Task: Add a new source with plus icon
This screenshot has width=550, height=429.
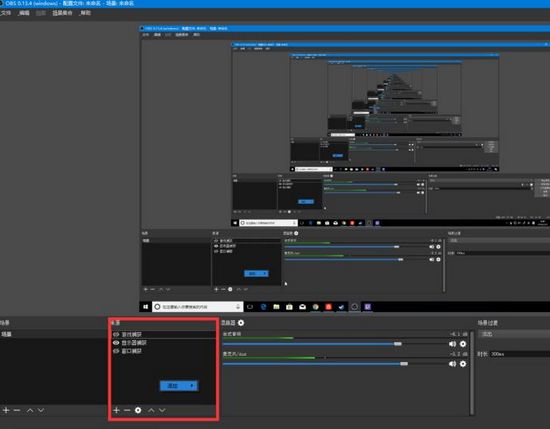Action: [x=117, y=410]
